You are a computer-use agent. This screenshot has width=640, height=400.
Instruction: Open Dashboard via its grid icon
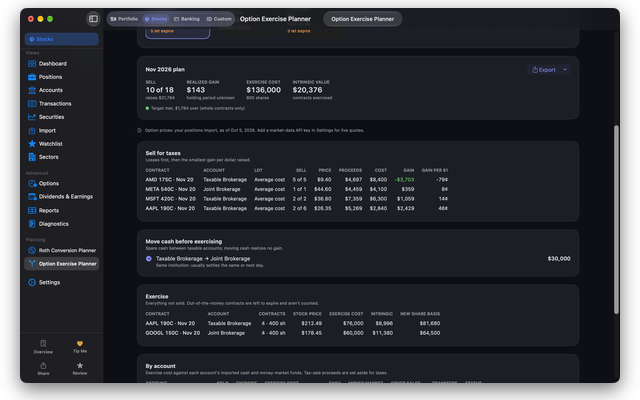click(x=32, y=64)
